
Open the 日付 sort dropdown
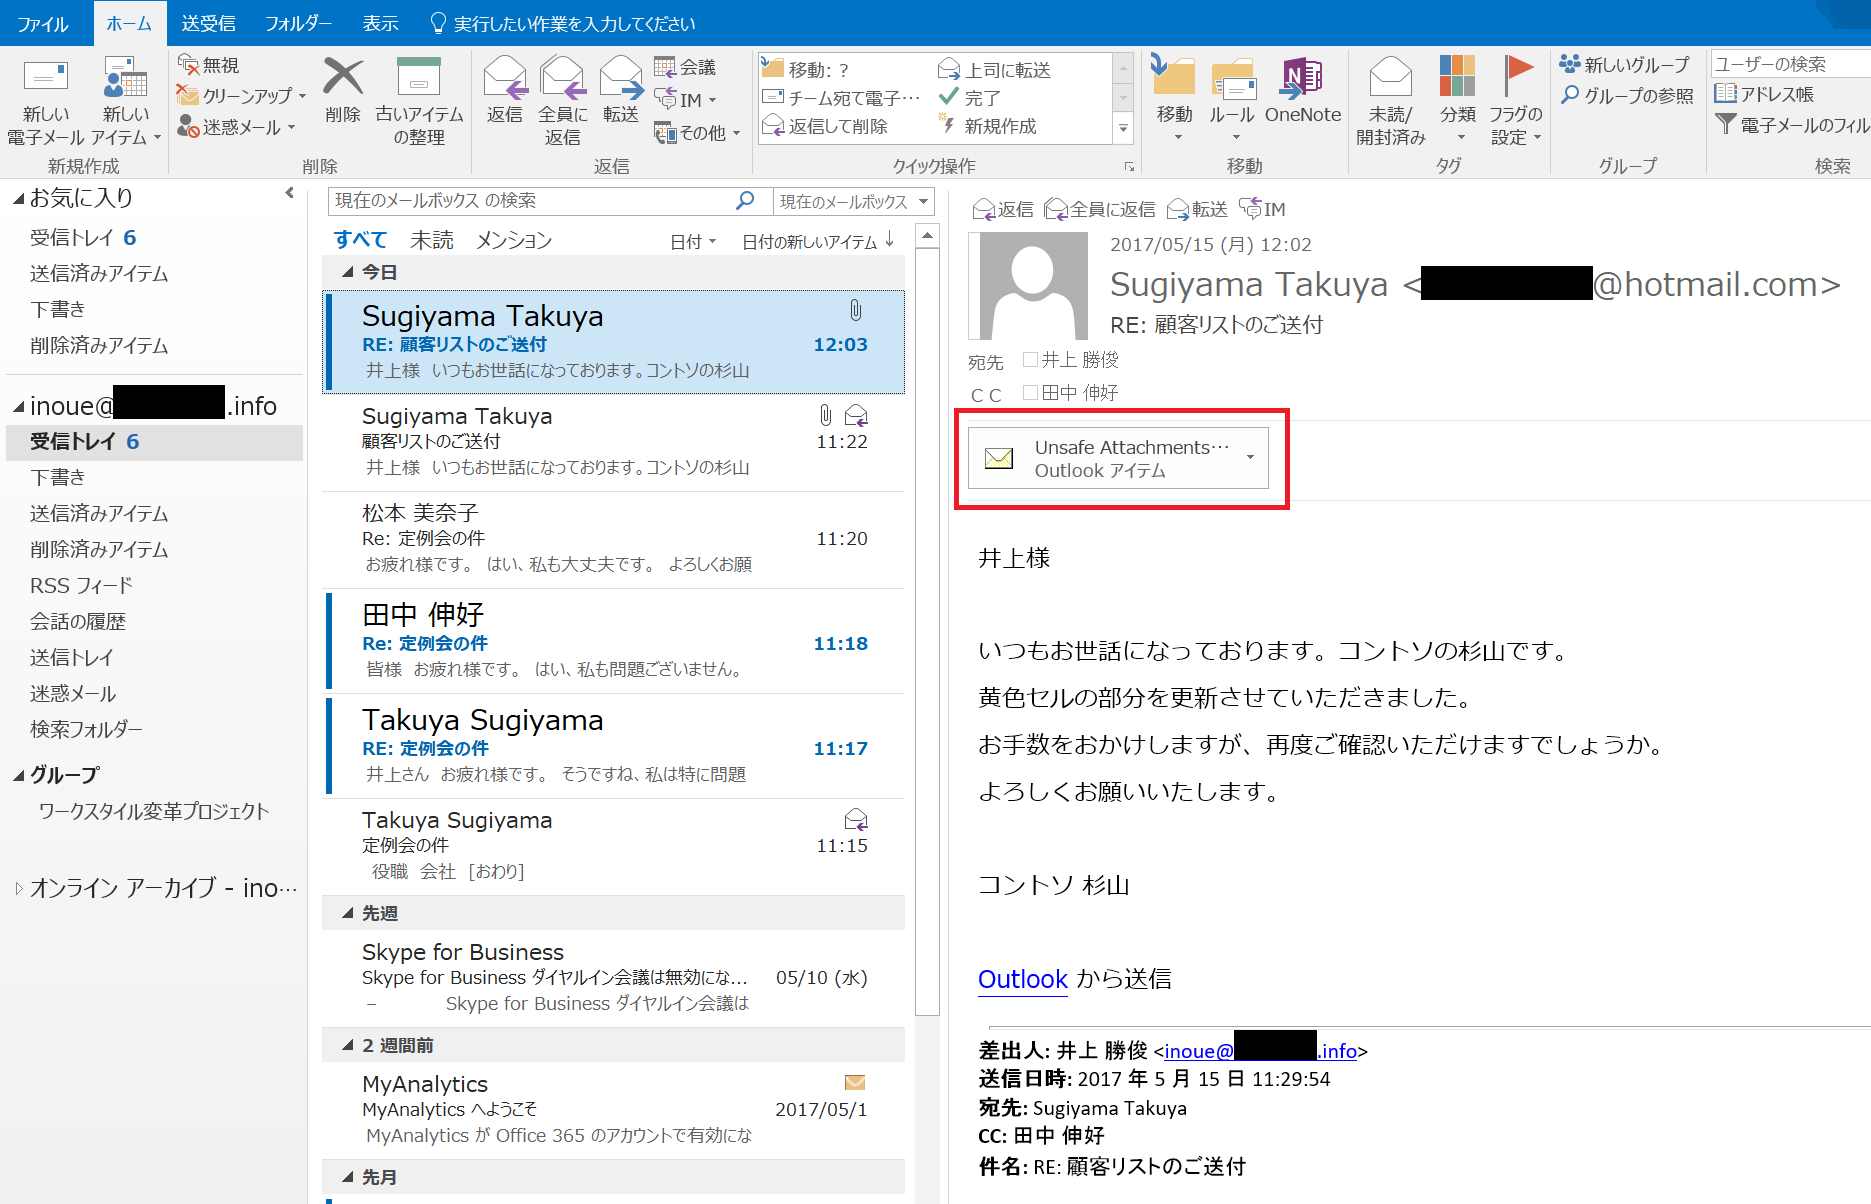[693, 242]
